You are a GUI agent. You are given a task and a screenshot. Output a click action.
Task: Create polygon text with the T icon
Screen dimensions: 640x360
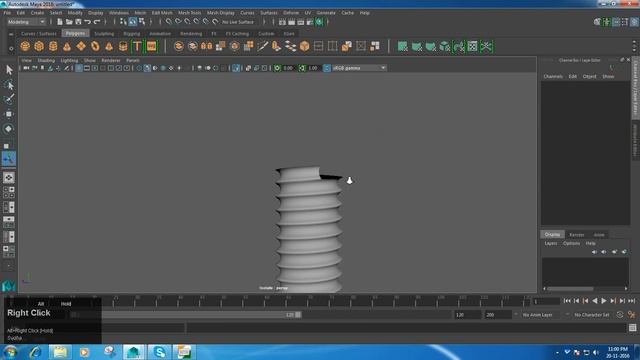137,46
